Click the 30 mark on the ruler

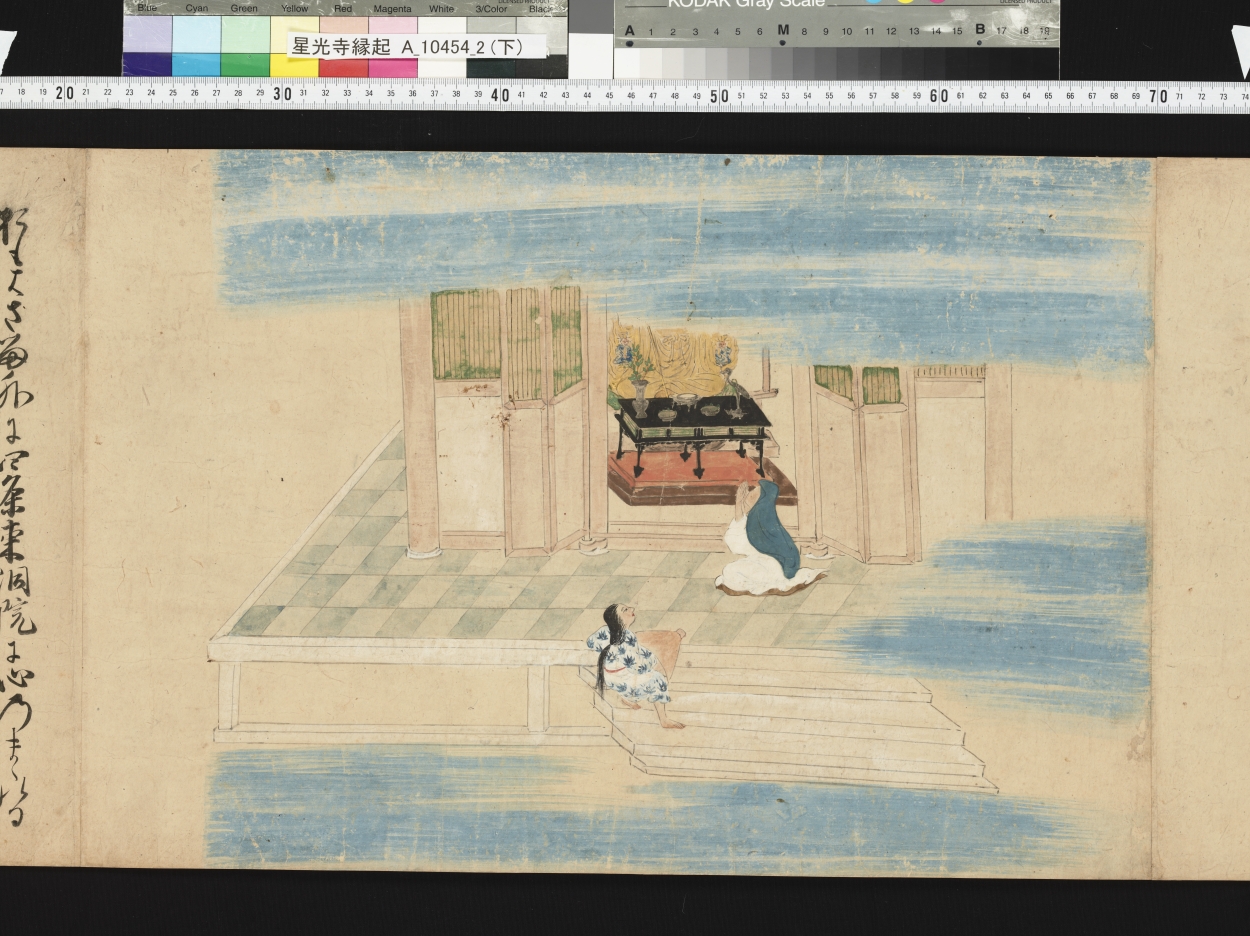click(283, 94)
